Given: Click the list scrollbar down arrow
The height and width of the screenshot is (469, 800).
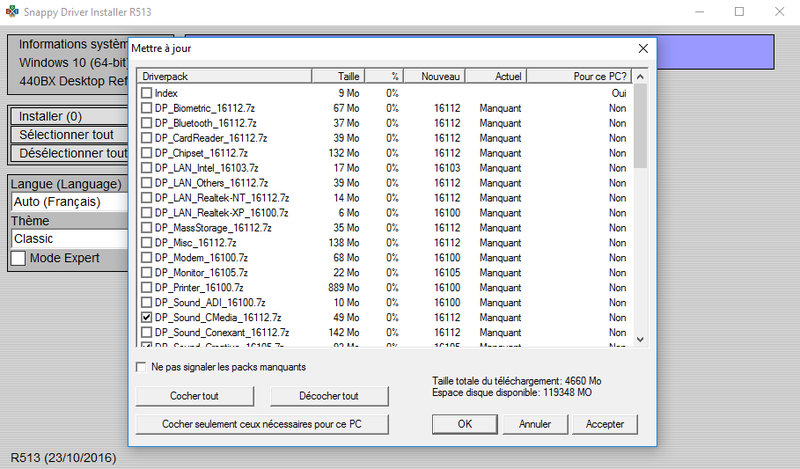Looking at the screenshot, I should click(640, 339).
